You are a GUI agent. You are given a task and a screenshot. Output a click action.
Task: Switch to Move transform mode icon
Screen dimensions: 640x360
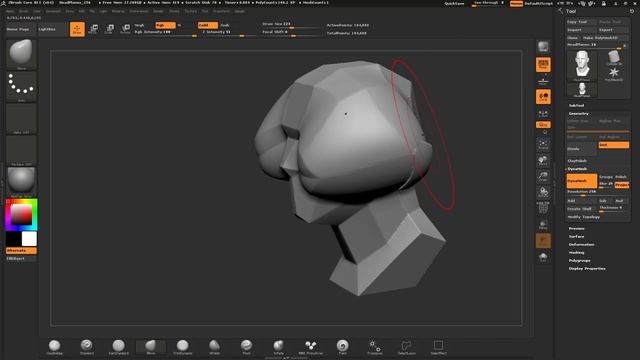click(x=93, y=29)
